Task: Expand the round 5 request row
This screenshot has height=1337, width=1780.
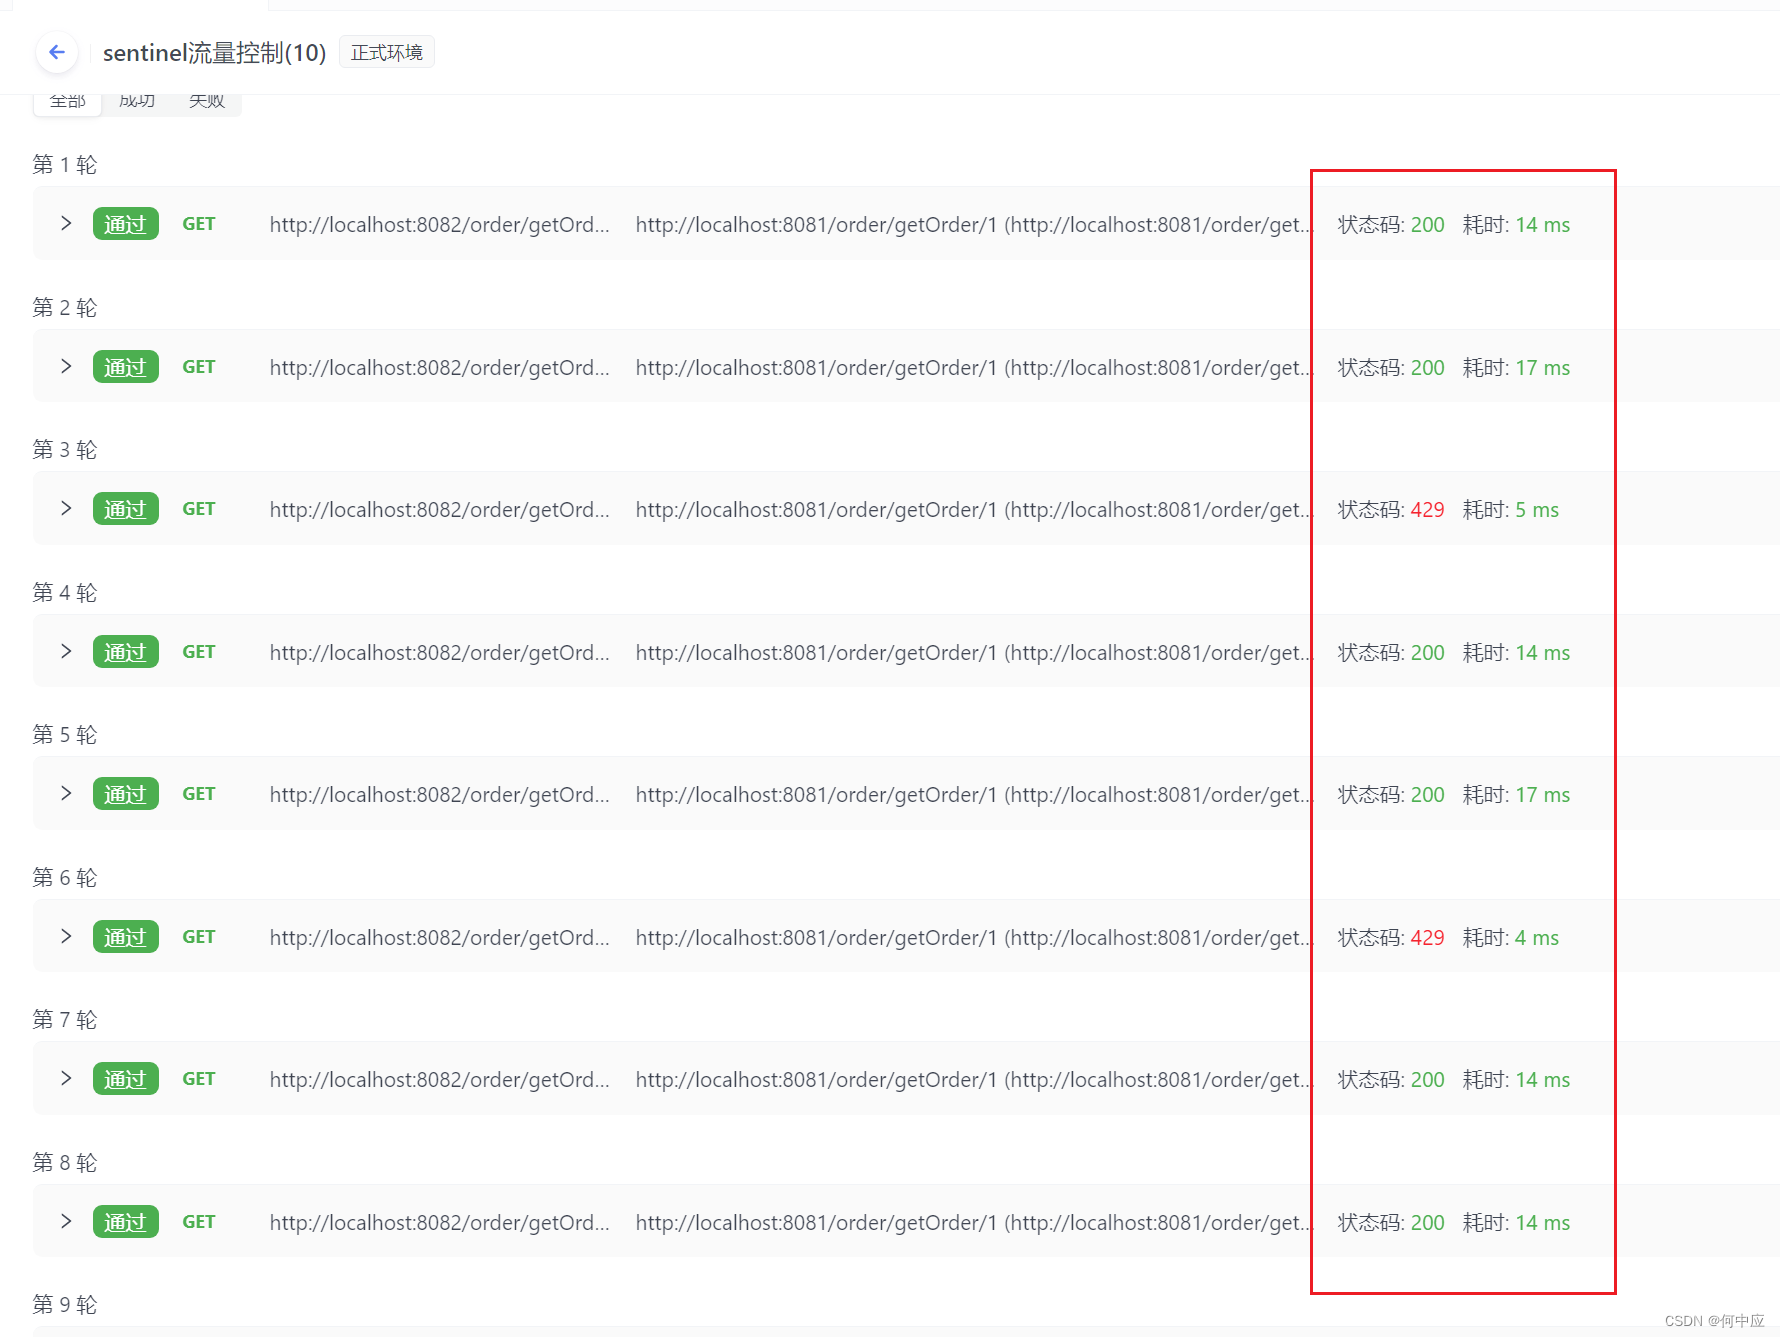Action: coord(66,793)
